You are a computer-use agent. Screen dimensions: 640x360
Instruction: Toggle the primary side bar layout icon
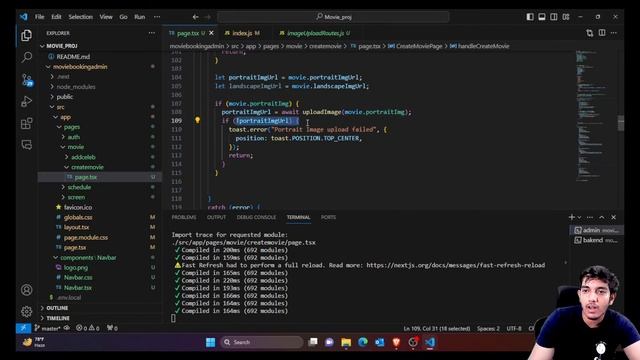click(530, 17)
